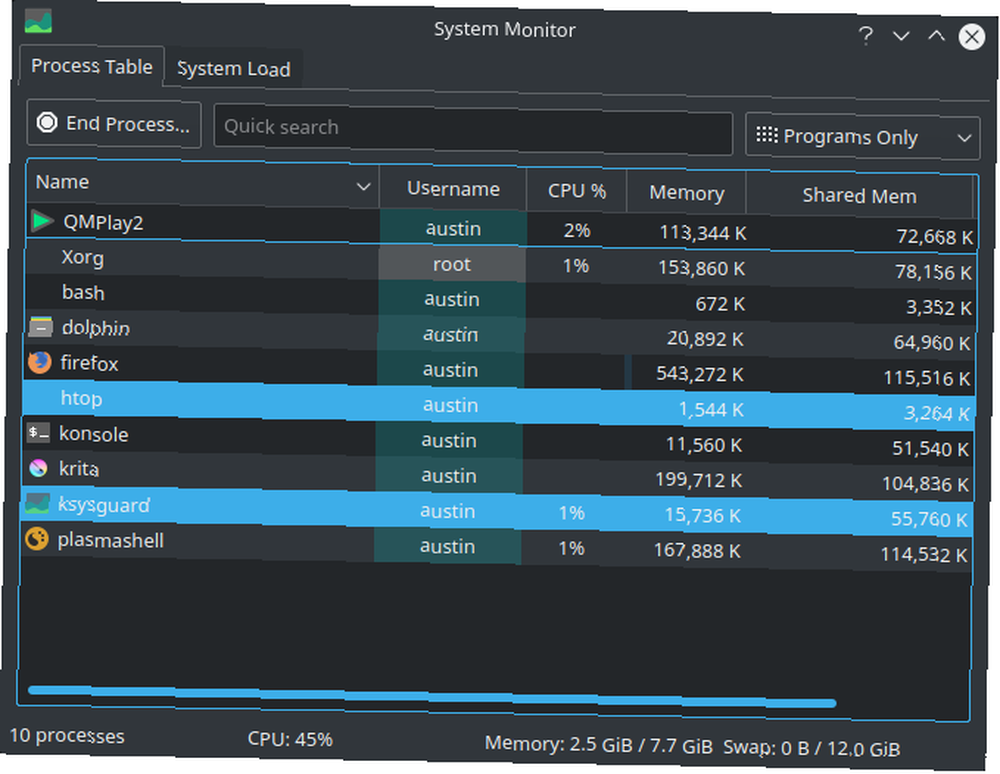
Task: Click the Swap: 0 B / 12.0 GiB status
Action: coord(811,748)
